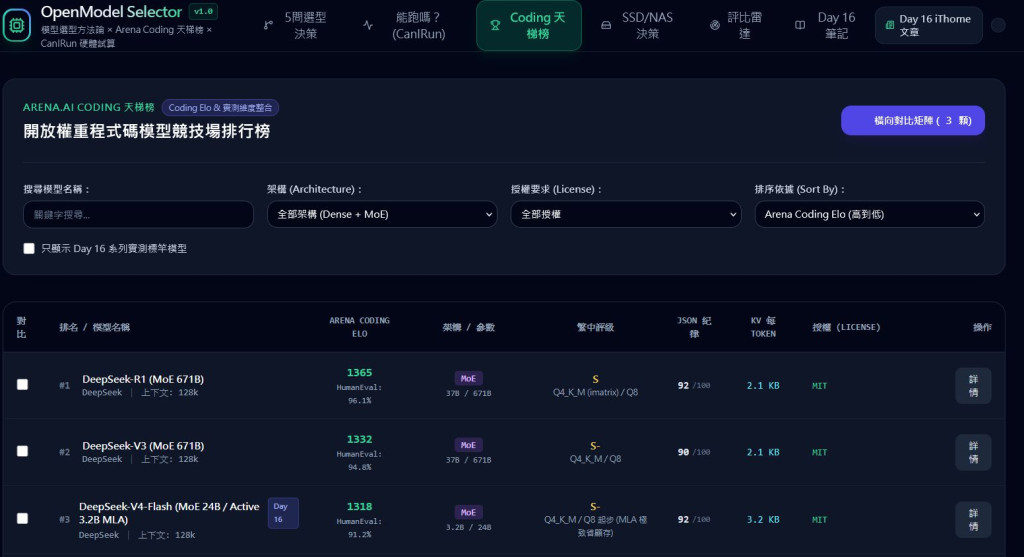
Task: Click the DeepSeek-V4-Flash model name
Action: pos(169,513)
